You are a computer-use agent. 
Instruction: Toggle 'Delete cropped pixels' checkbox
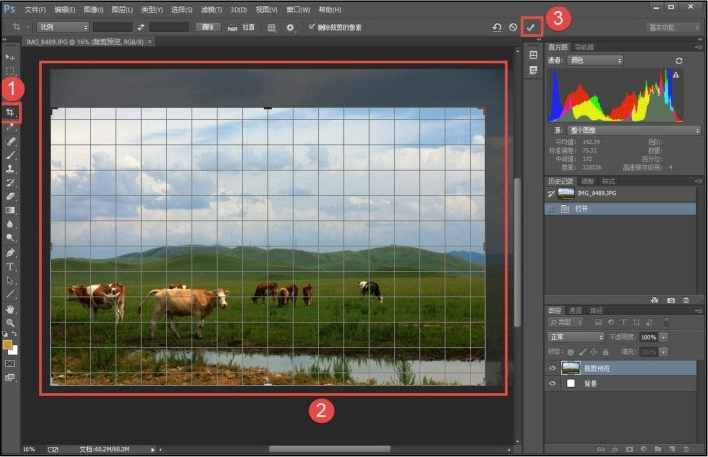[312, 28]
